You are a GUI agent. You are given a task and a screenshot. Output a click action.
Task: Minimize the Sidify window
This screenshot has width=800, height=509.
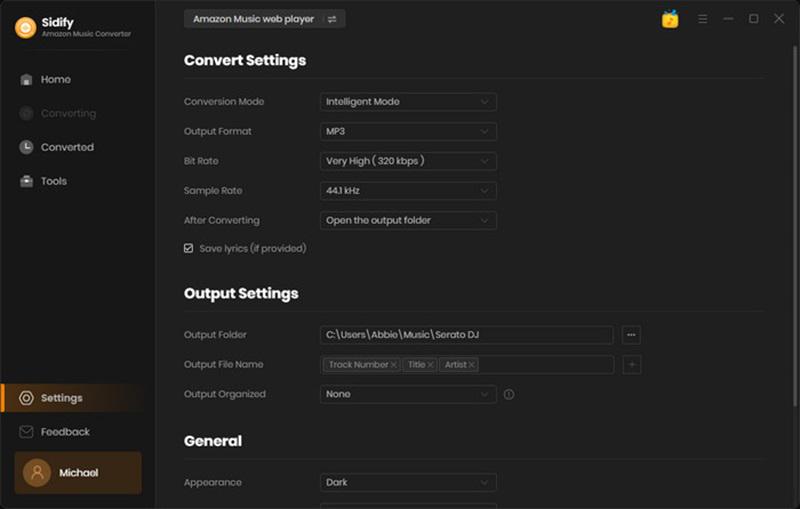point(728,19)
